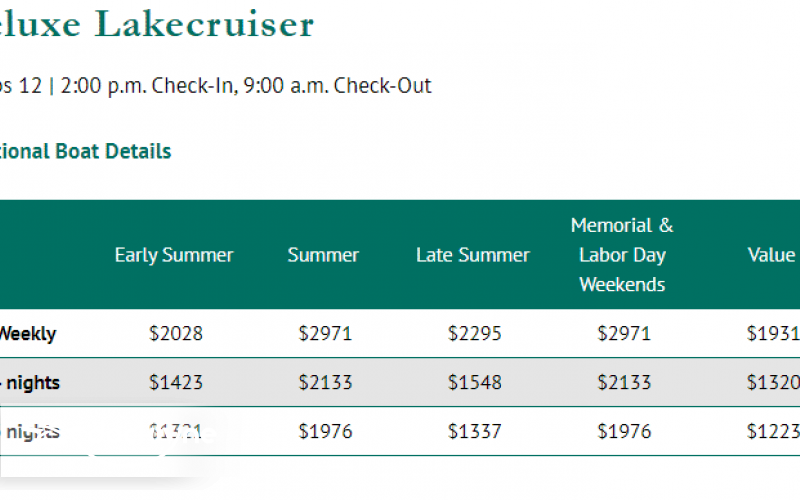Open the Additional Boat Details link
Viewport: 800px width, 500px height.
click(x=85, y=152)
